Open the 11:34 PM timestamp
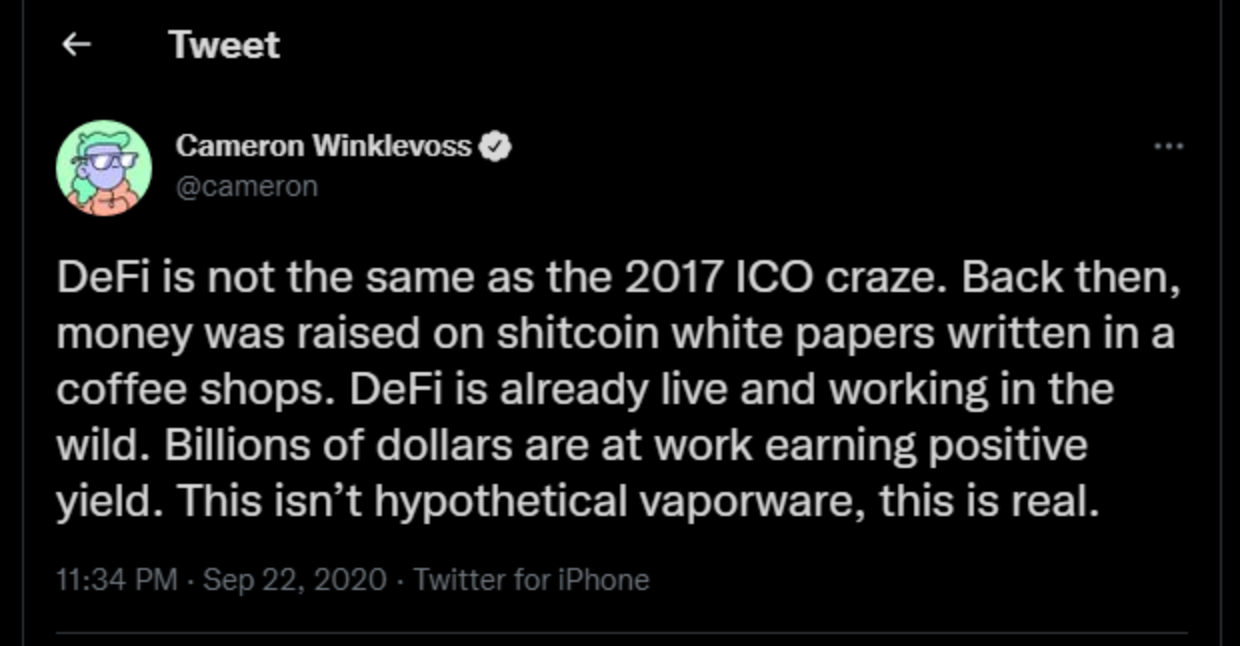 pos(118,579)
